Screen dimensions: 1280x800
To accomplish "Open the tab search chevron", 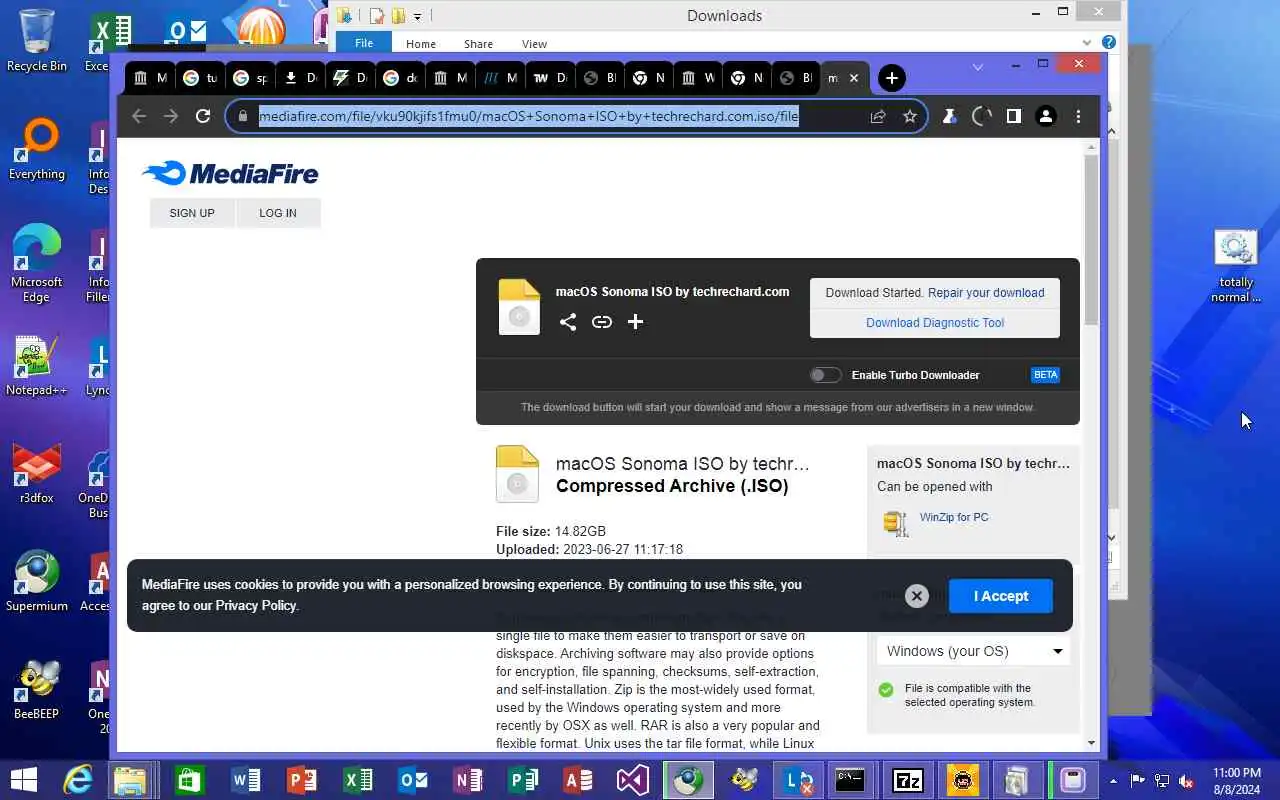I will (x=978, y=66).
